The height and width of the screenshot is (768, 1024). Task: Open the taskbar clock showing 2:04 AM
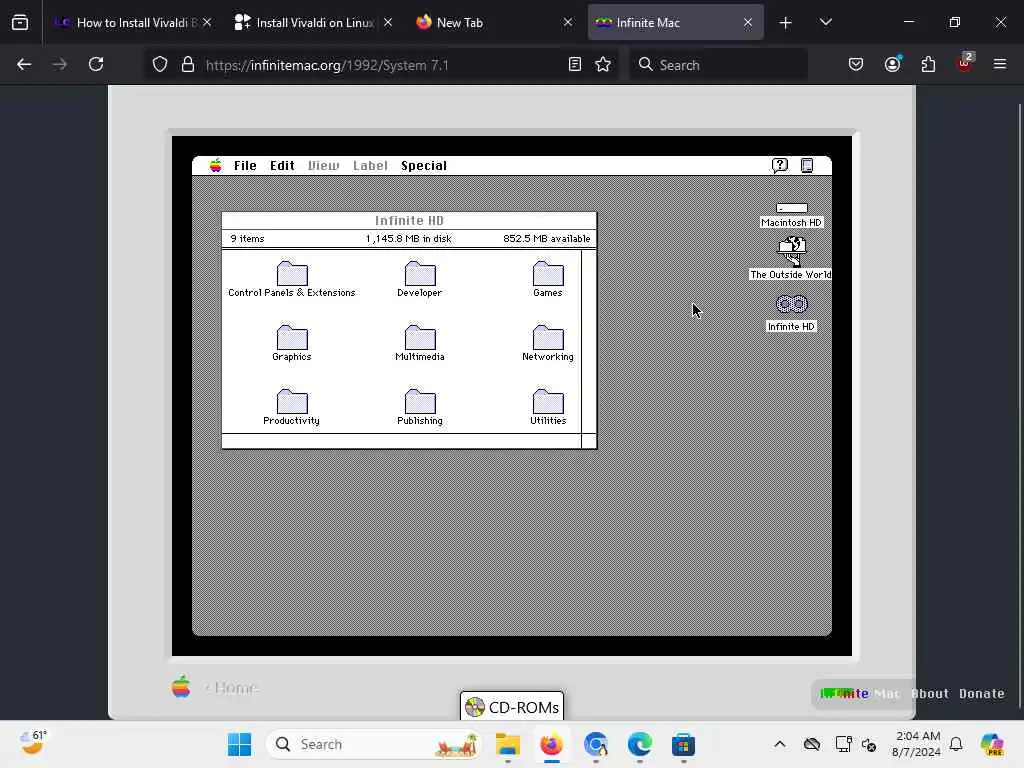coord(917,744)
